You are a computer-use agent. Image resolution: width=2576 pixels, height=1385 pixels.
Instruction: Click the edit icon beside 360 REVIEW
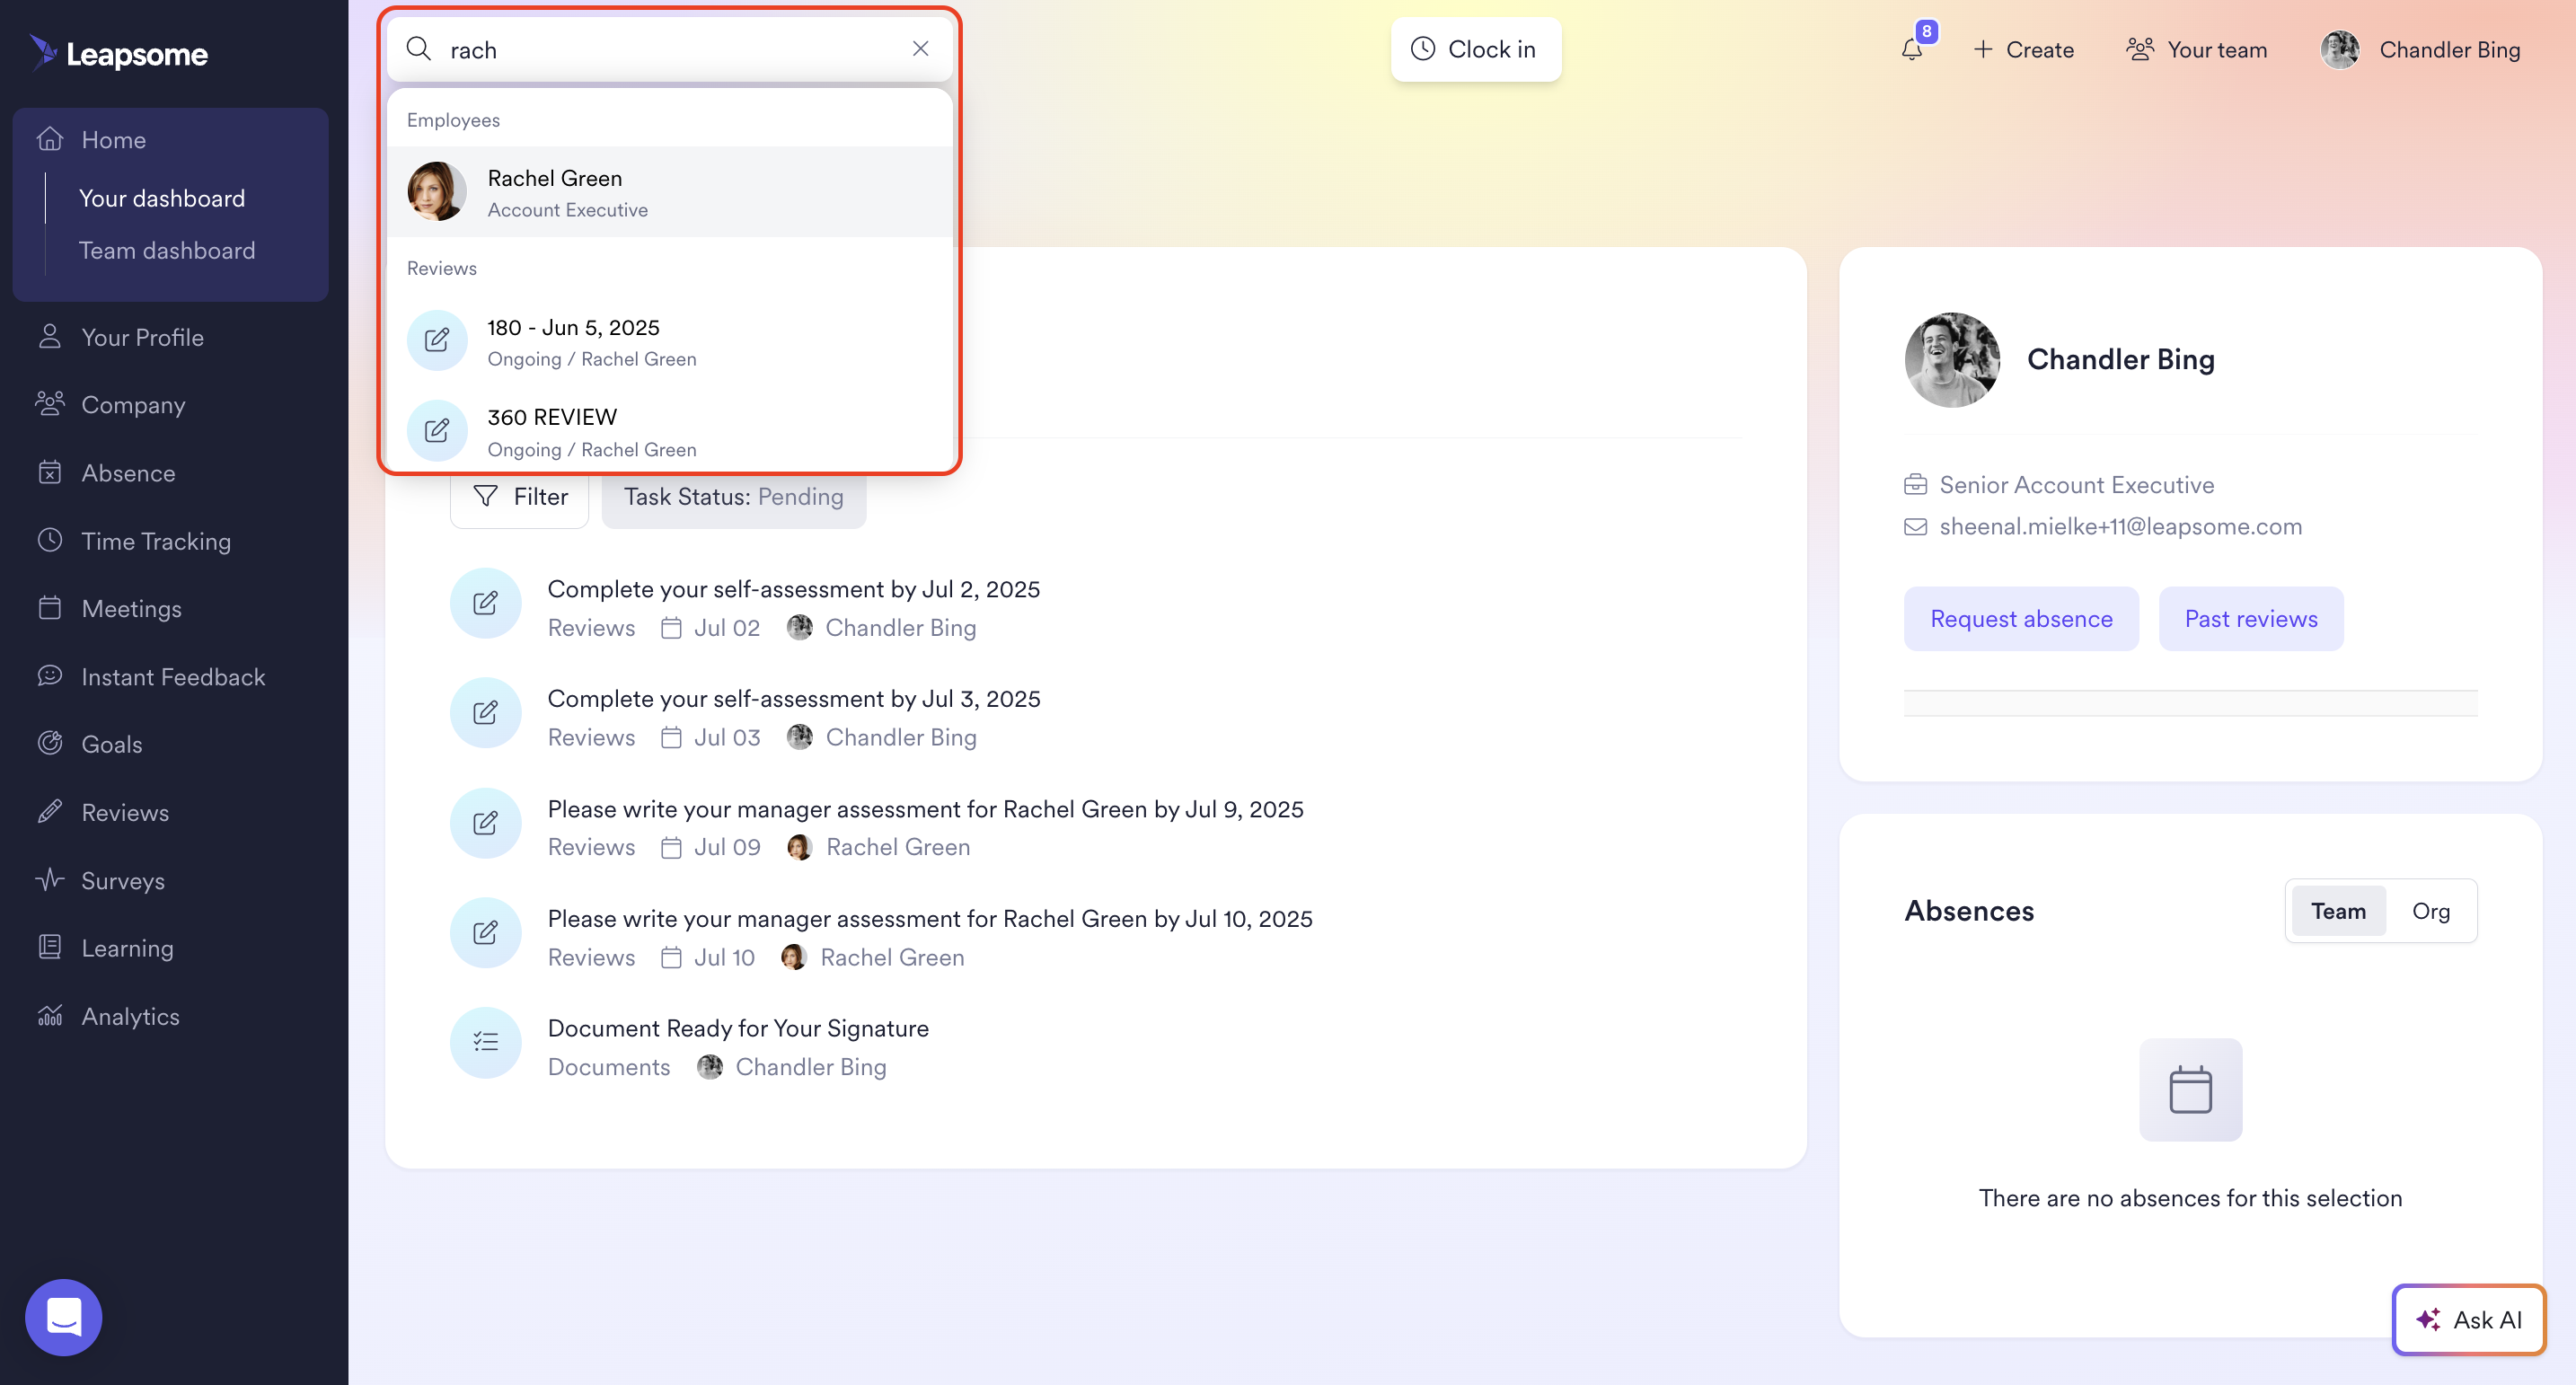coord(437,431)
